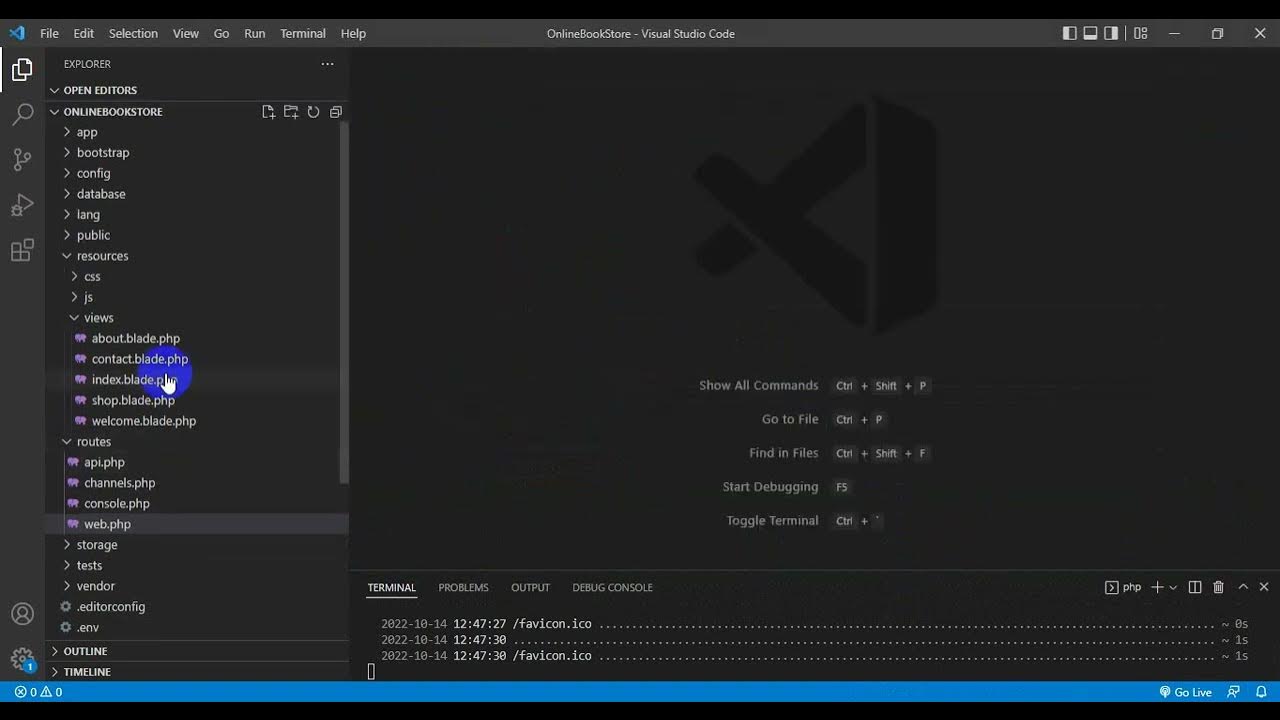1280x720 pixels.
Task: Open the View menu
Action: (x=186, y=33)
